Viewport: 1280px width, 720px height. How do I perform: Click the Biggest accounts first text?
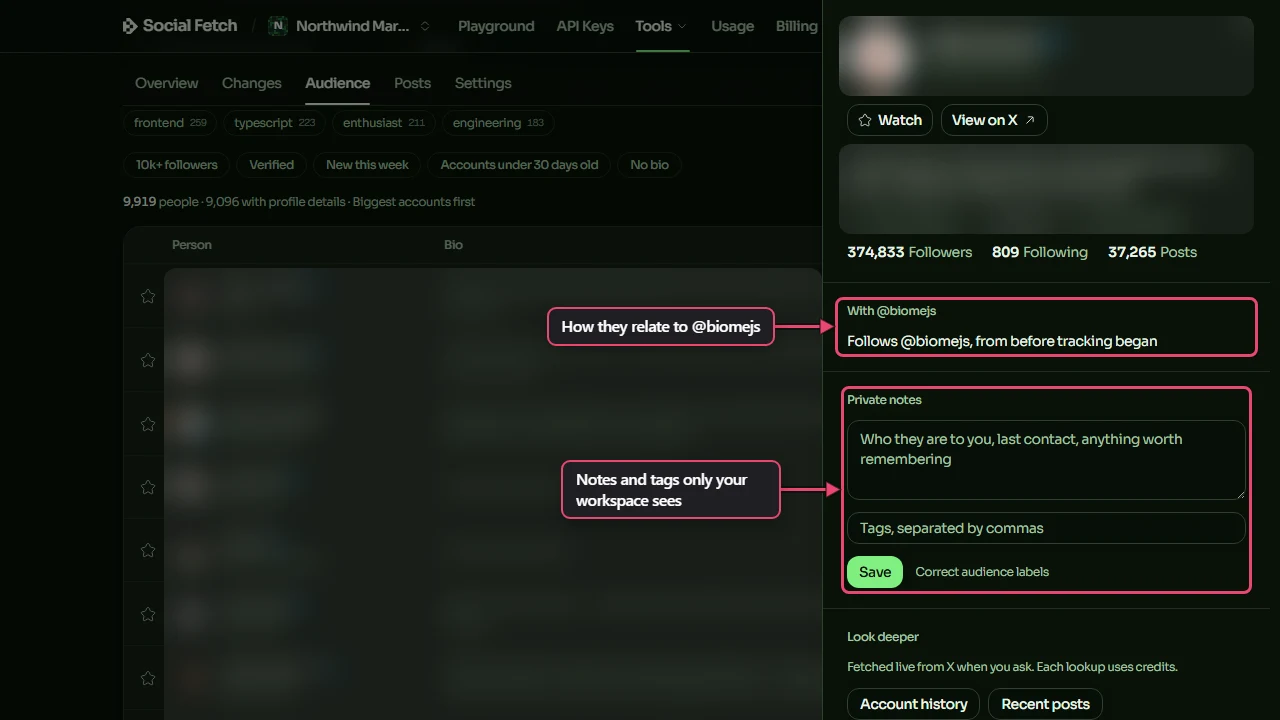coord(414,202)
